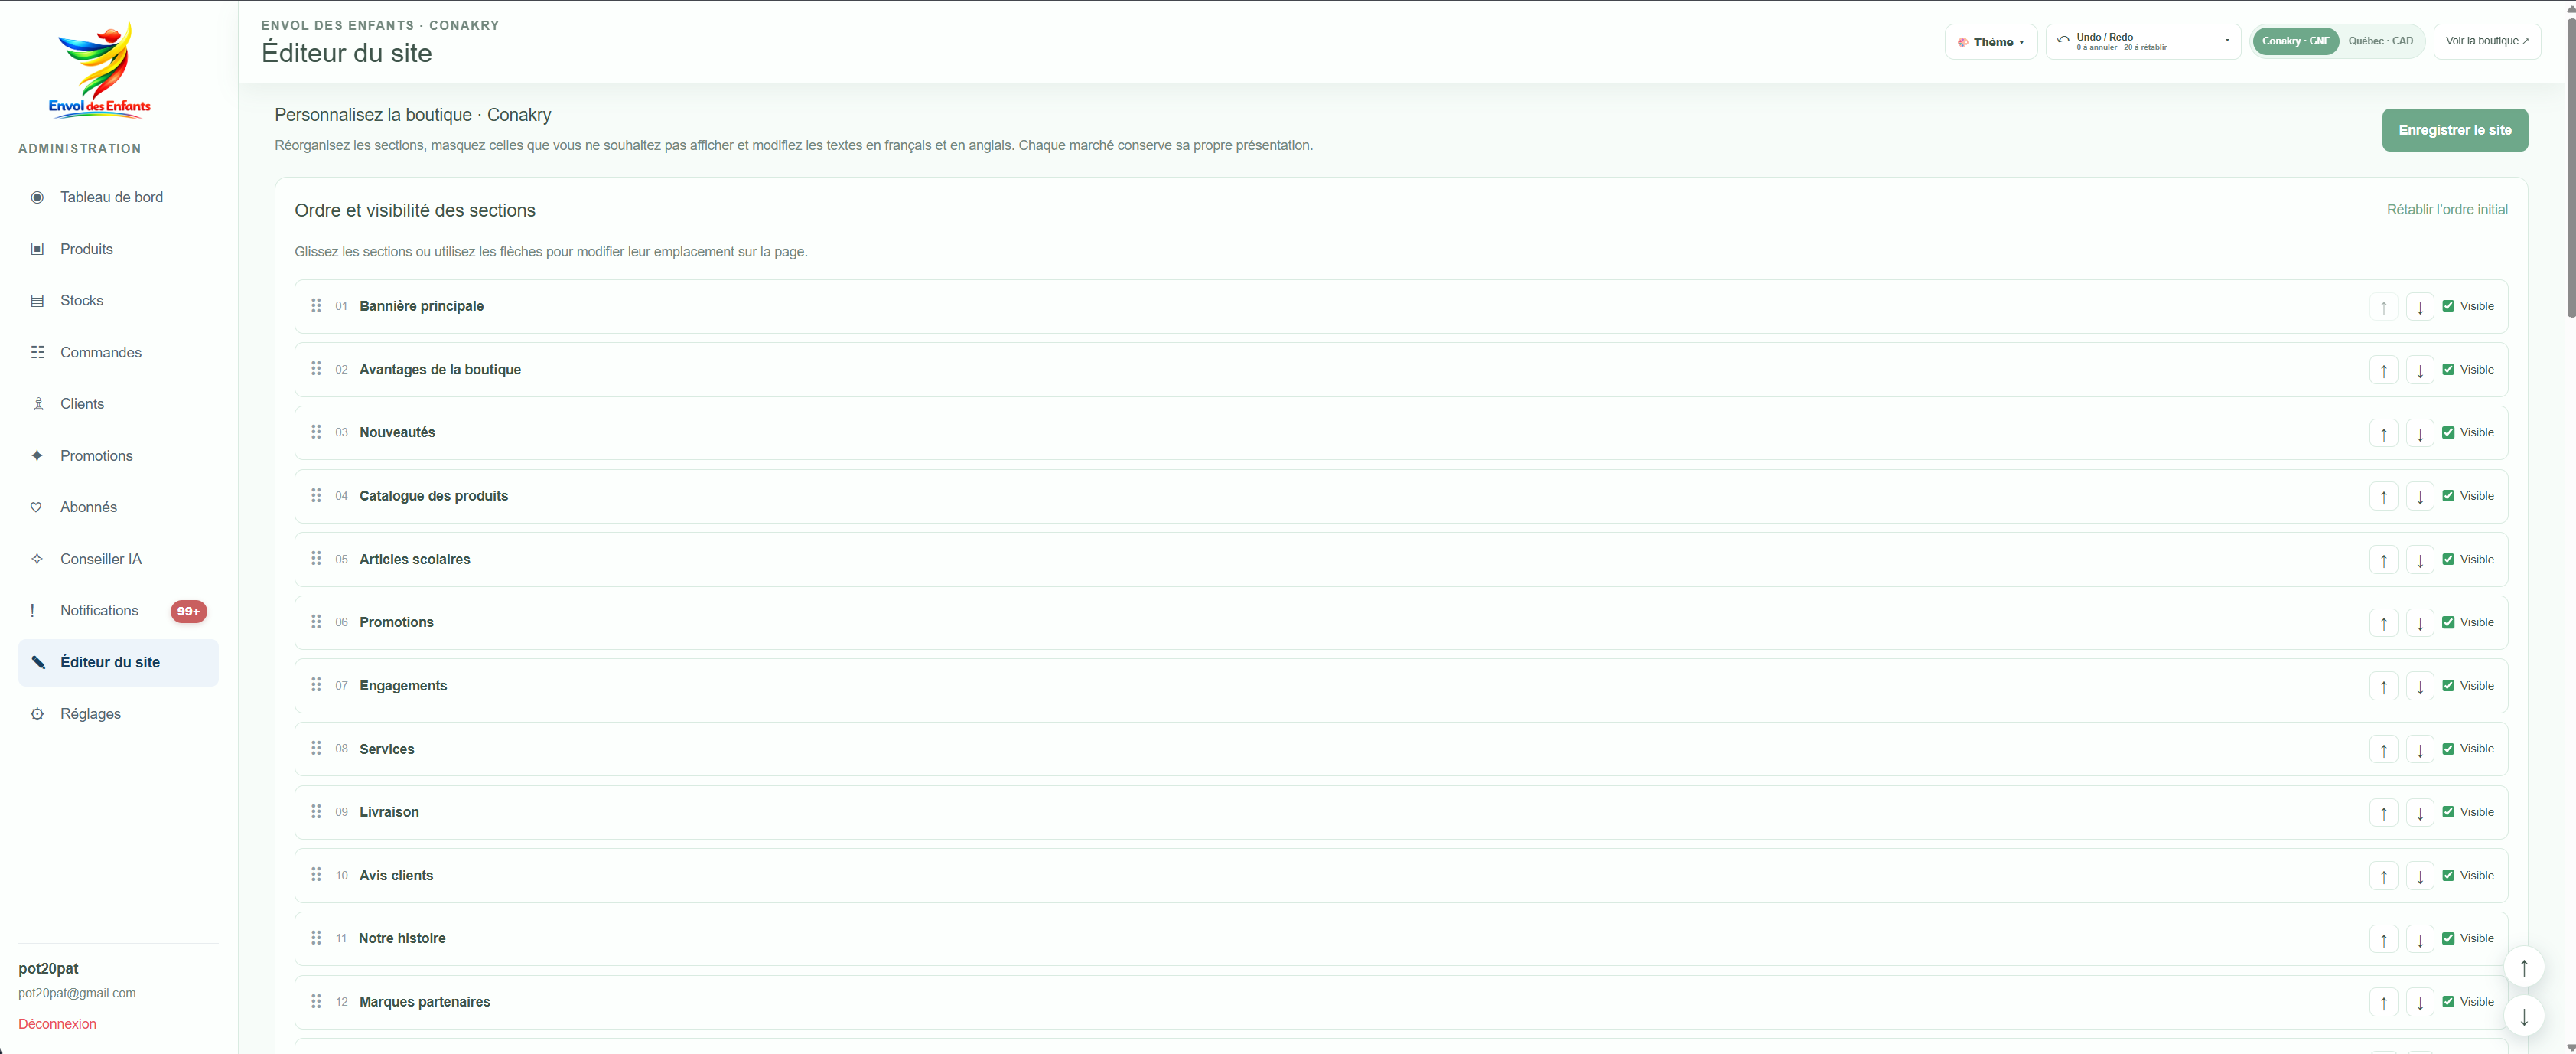Toggle Visible checkbox for Engagements
Screen dimensions: 2576x1054
pyautogui.click(x=2447, y=686)
